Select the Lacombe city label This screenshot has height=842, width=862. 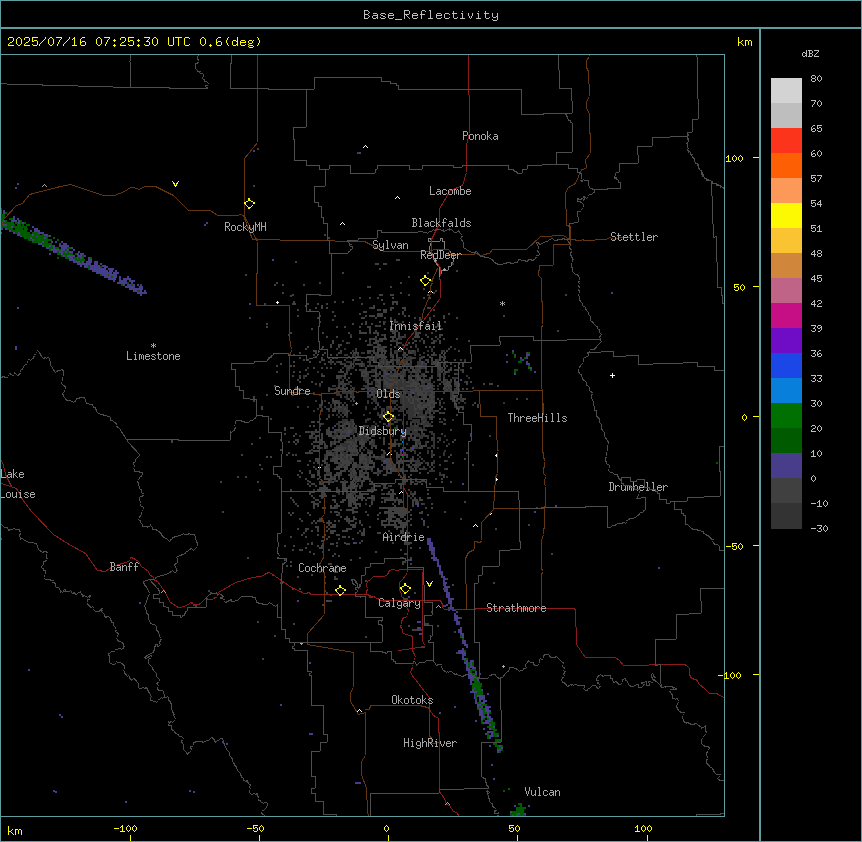(450, 191)
